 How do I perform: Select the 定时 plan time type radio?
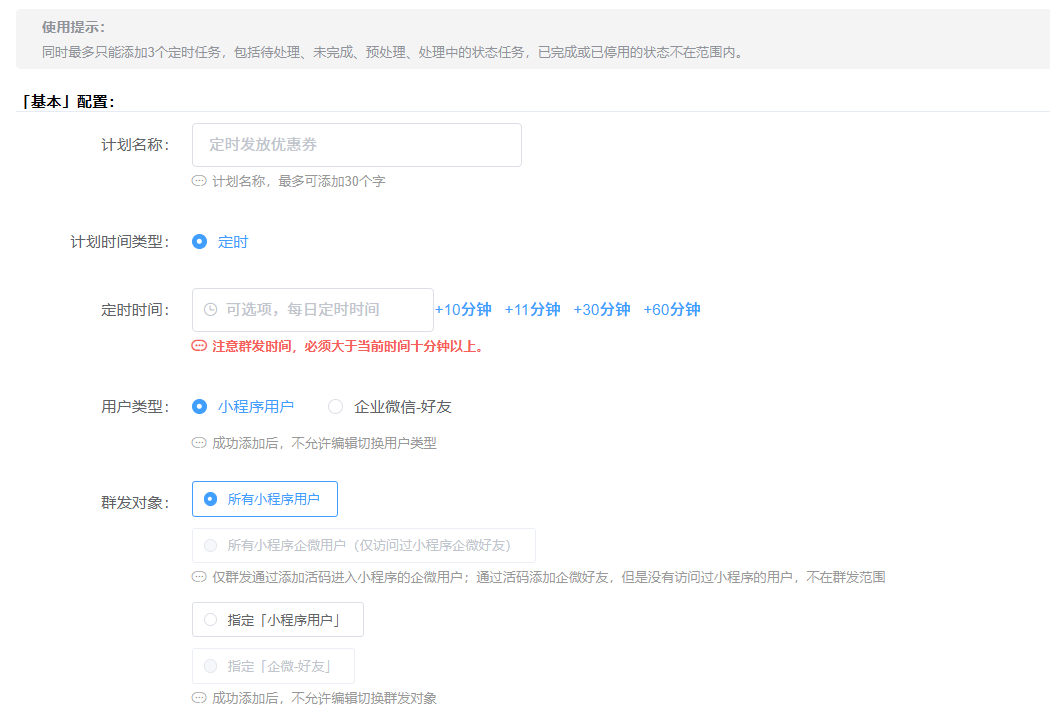click(x=199, y=242)
